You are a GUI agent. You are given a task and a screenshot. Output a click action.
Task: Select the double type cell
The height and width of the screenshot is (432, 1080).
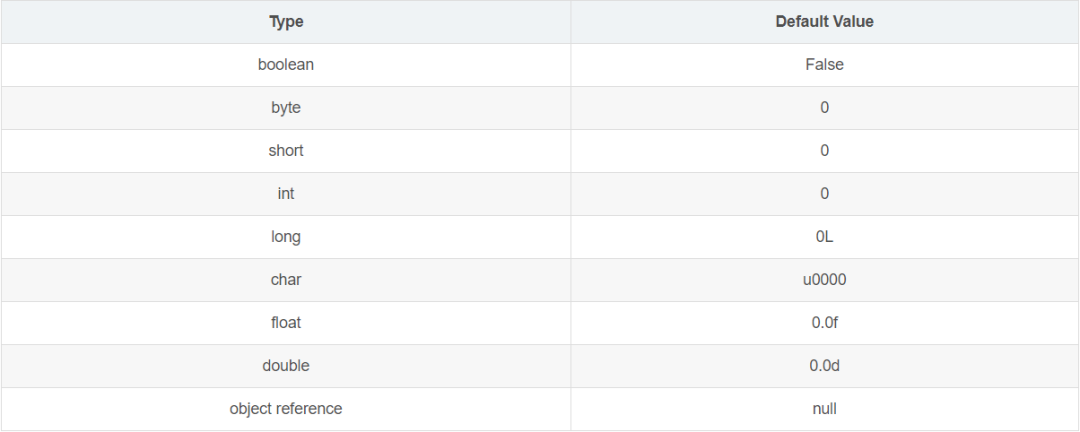pos(286,366)
